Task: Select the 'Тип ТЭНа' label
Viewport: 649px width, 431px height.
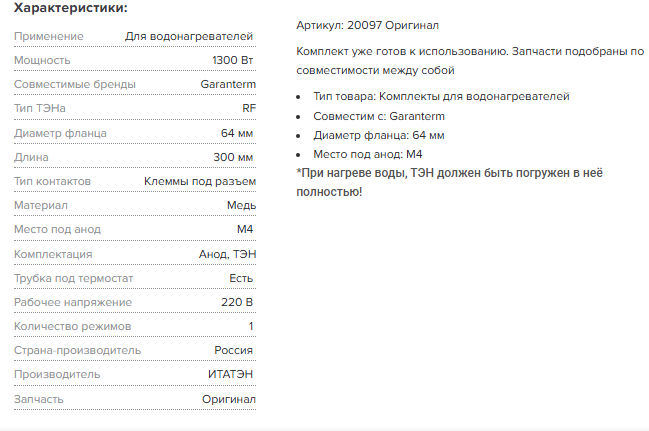Action: pos(40,108)
